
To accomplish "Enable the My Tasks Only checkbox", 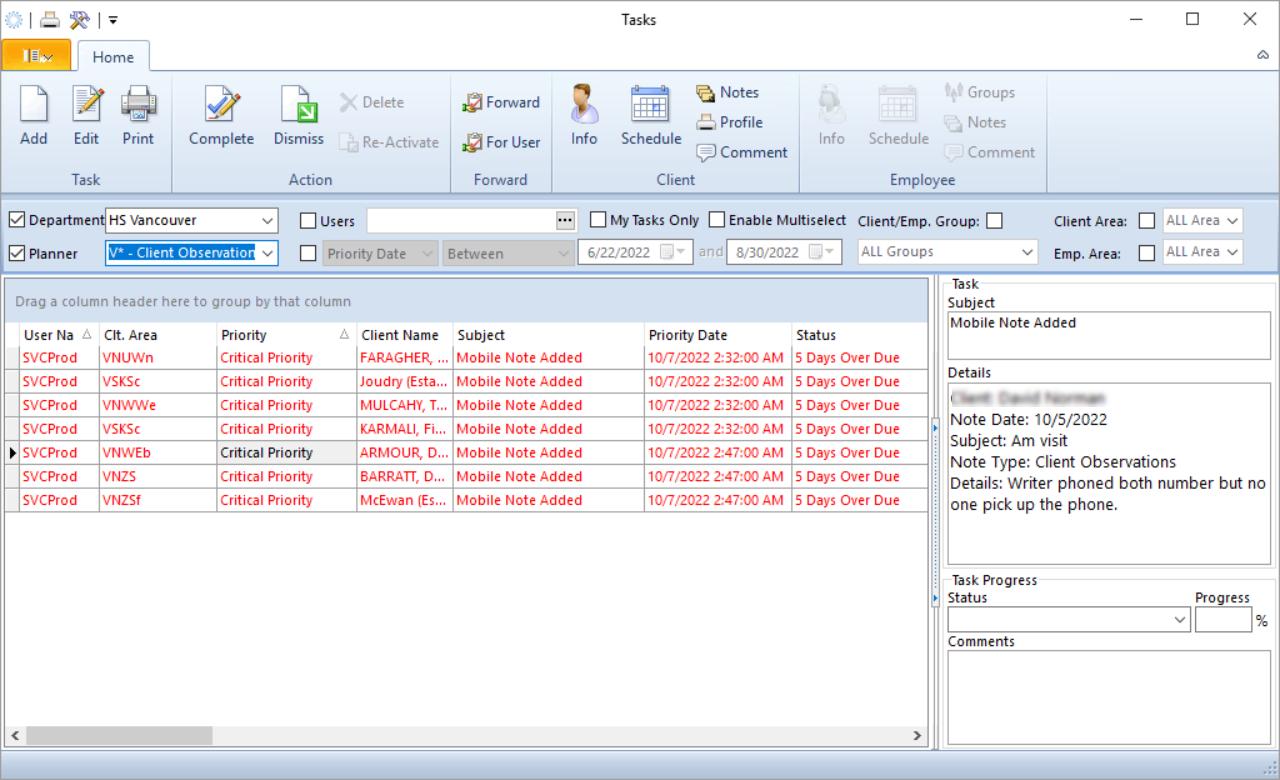I will 598,219.
